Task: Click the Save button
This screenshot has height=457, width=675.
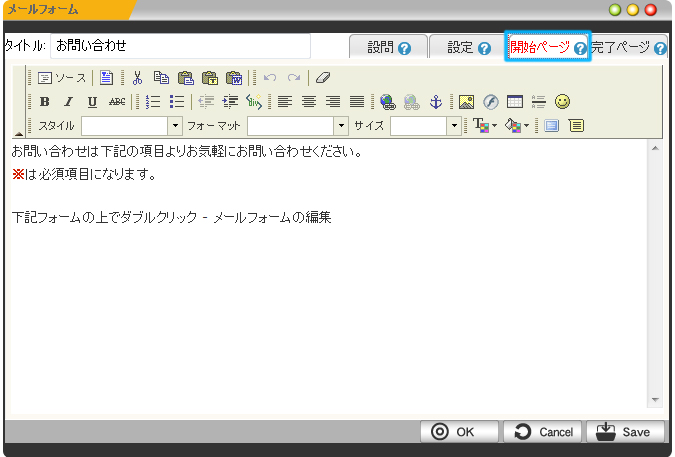Action: [625, 432]
